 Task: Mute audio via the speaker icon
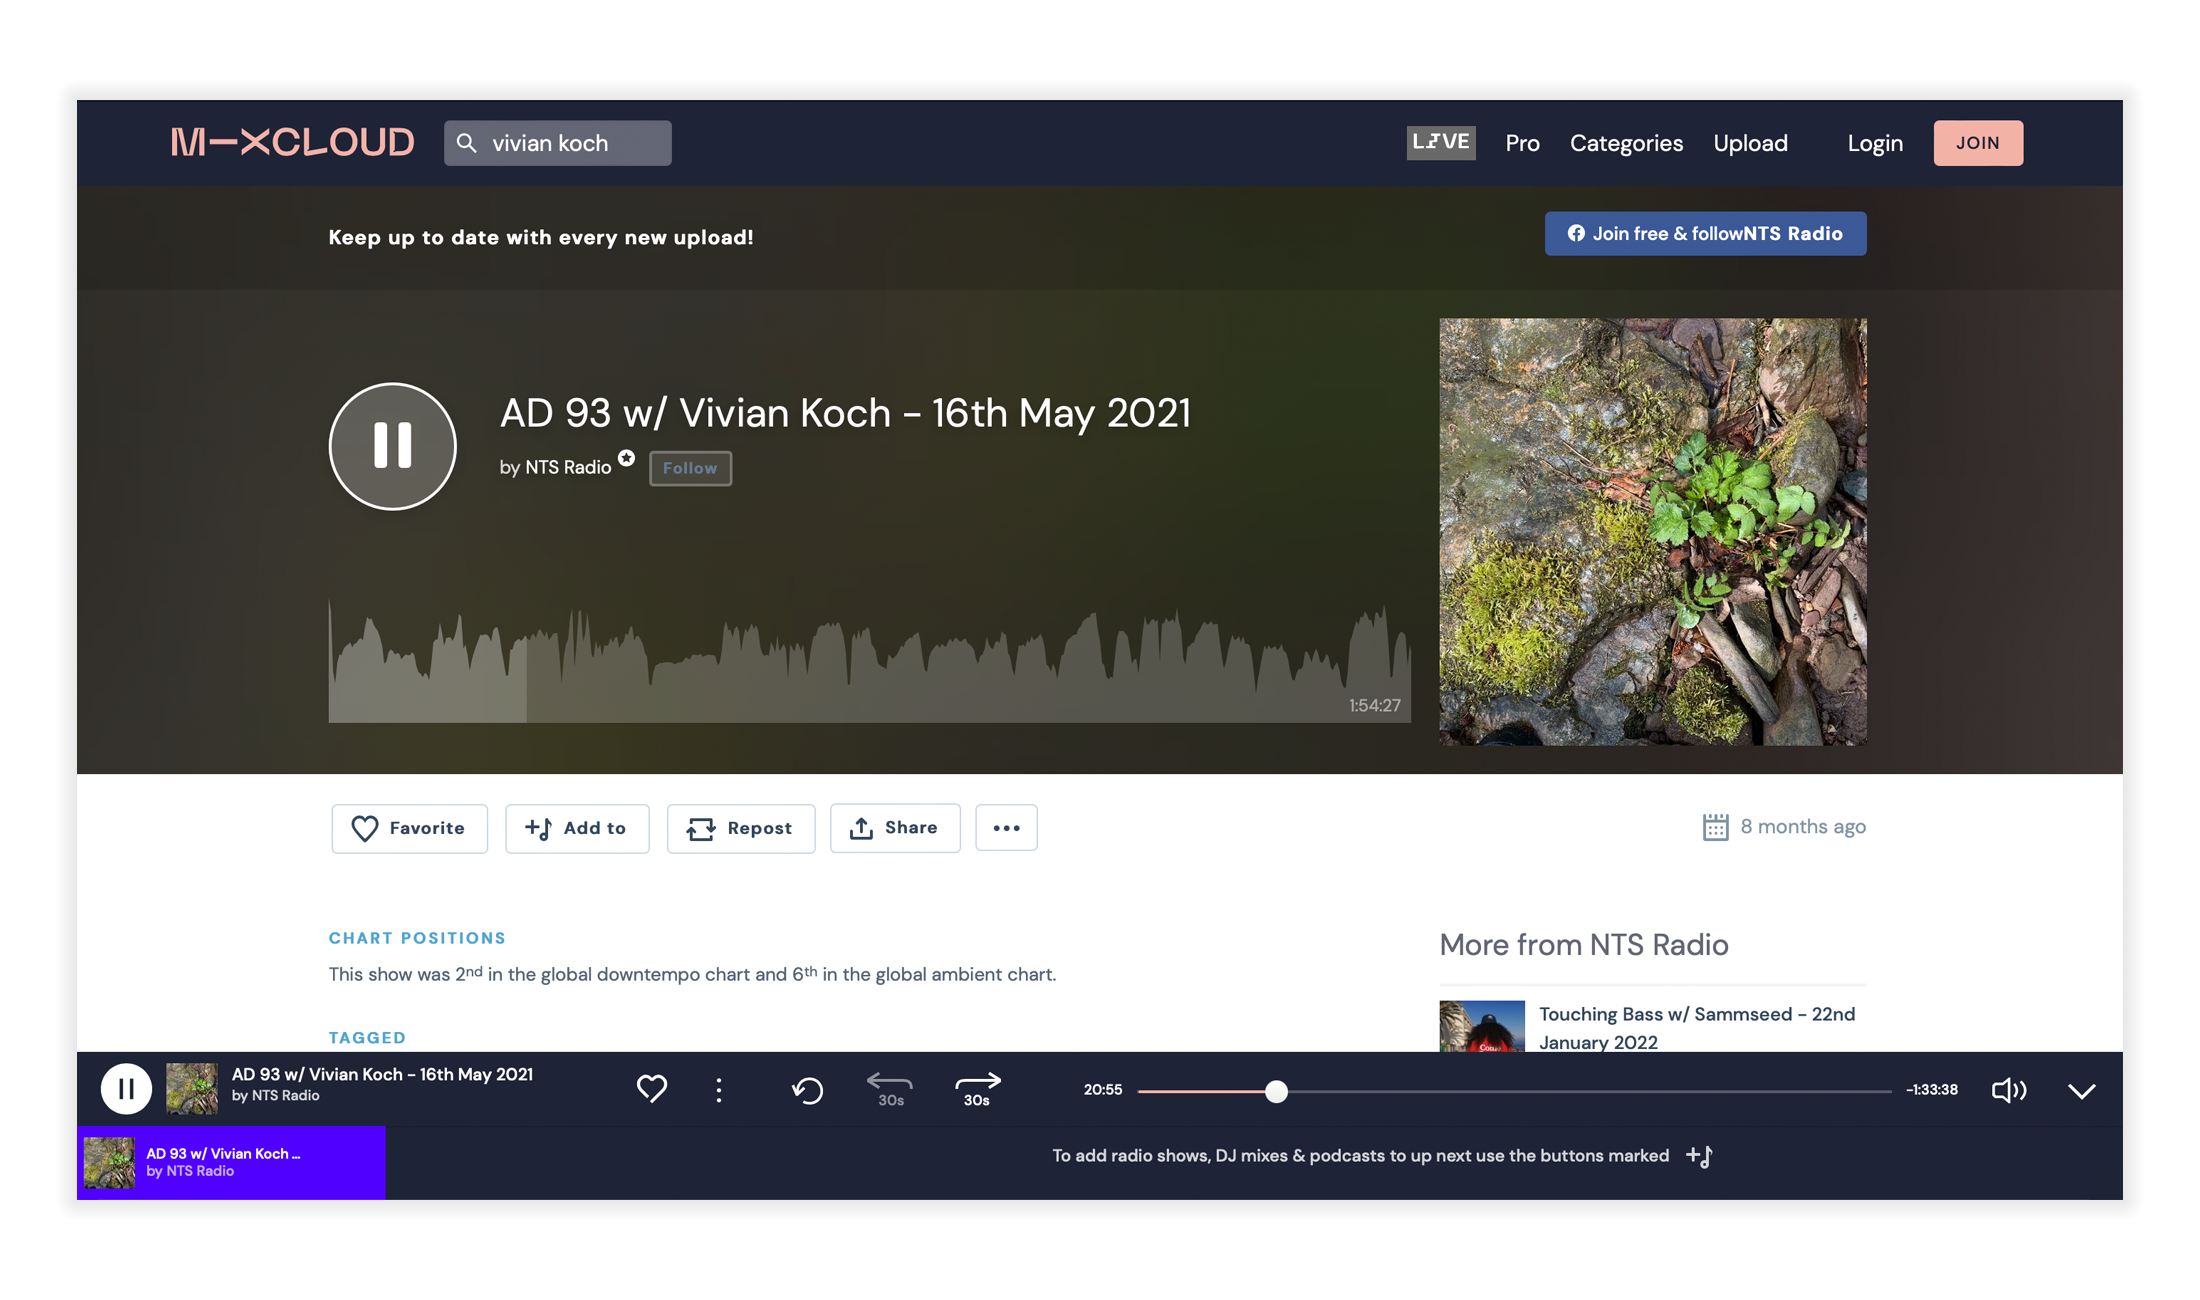tap(2009, 1090)
